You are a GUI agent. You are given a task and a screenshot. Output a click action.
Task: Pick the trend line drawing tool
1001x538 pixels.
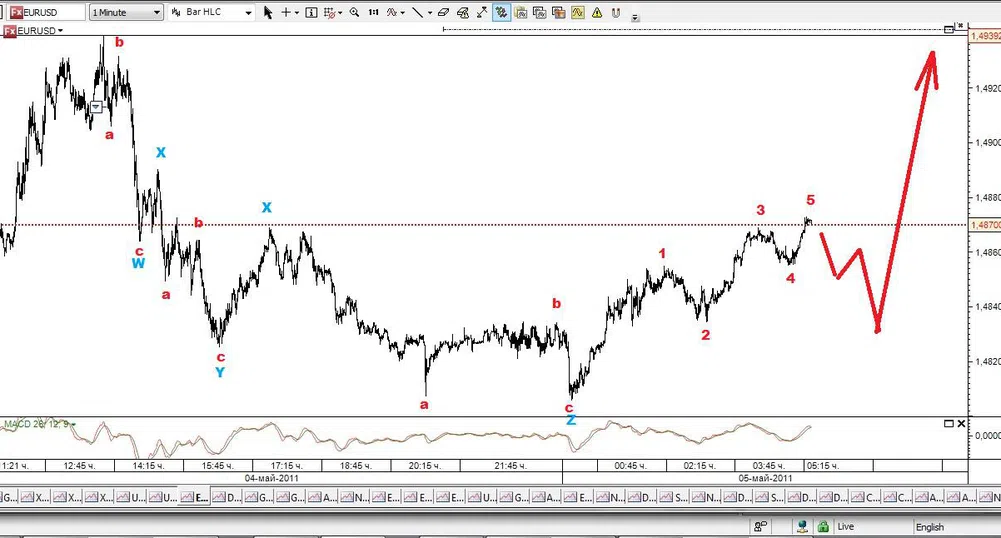[x=417, y=13]
